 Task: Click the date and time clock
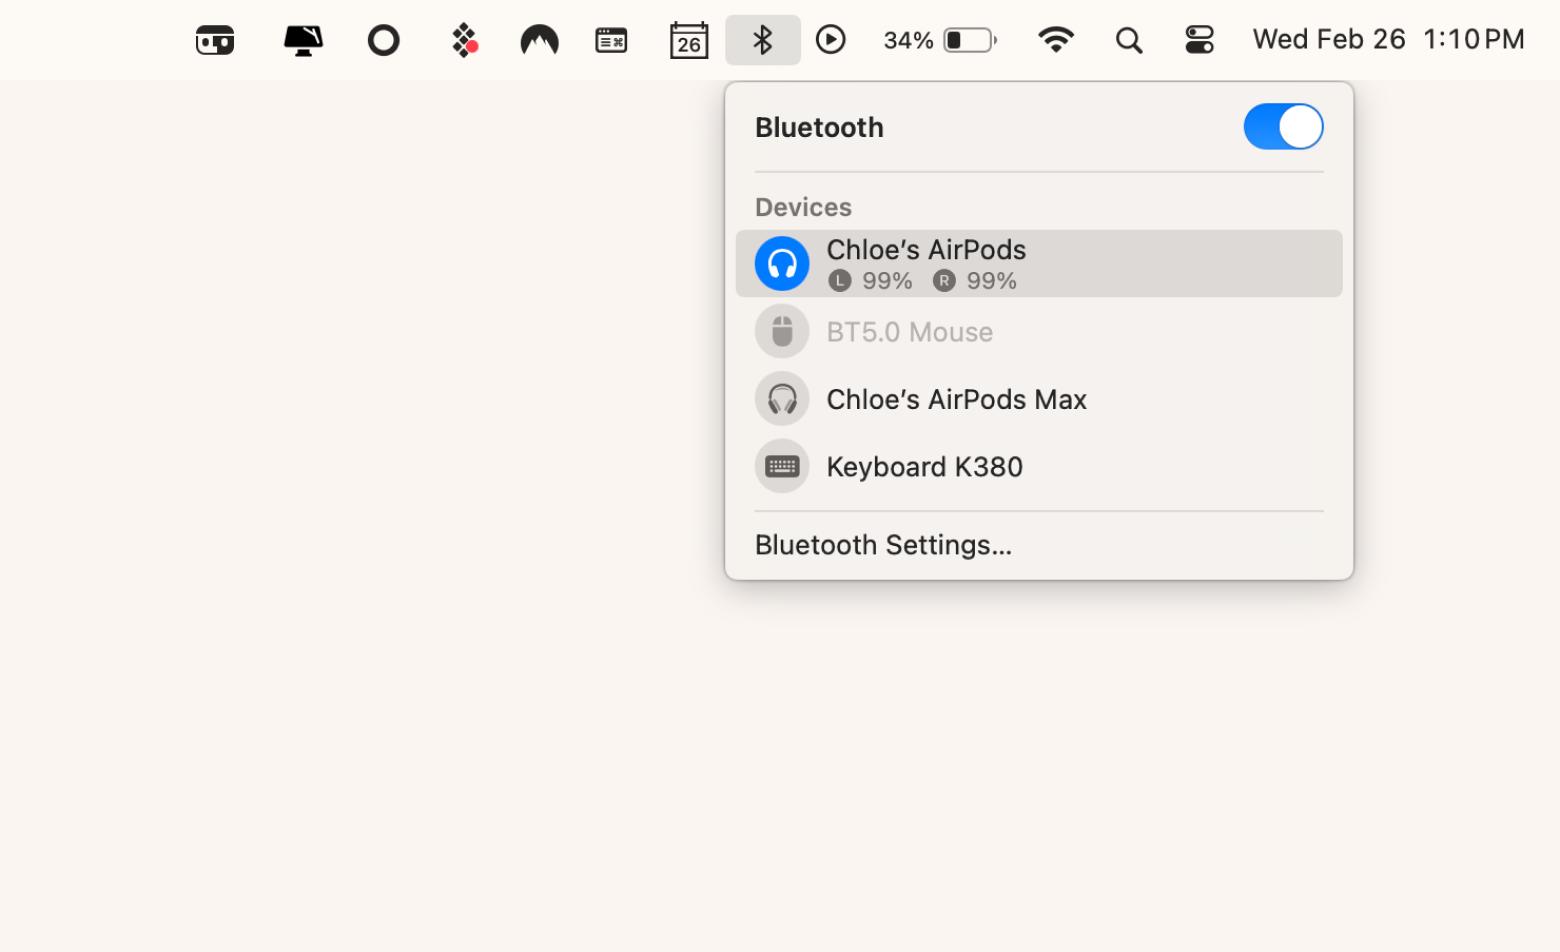[x=1388, y=40]
